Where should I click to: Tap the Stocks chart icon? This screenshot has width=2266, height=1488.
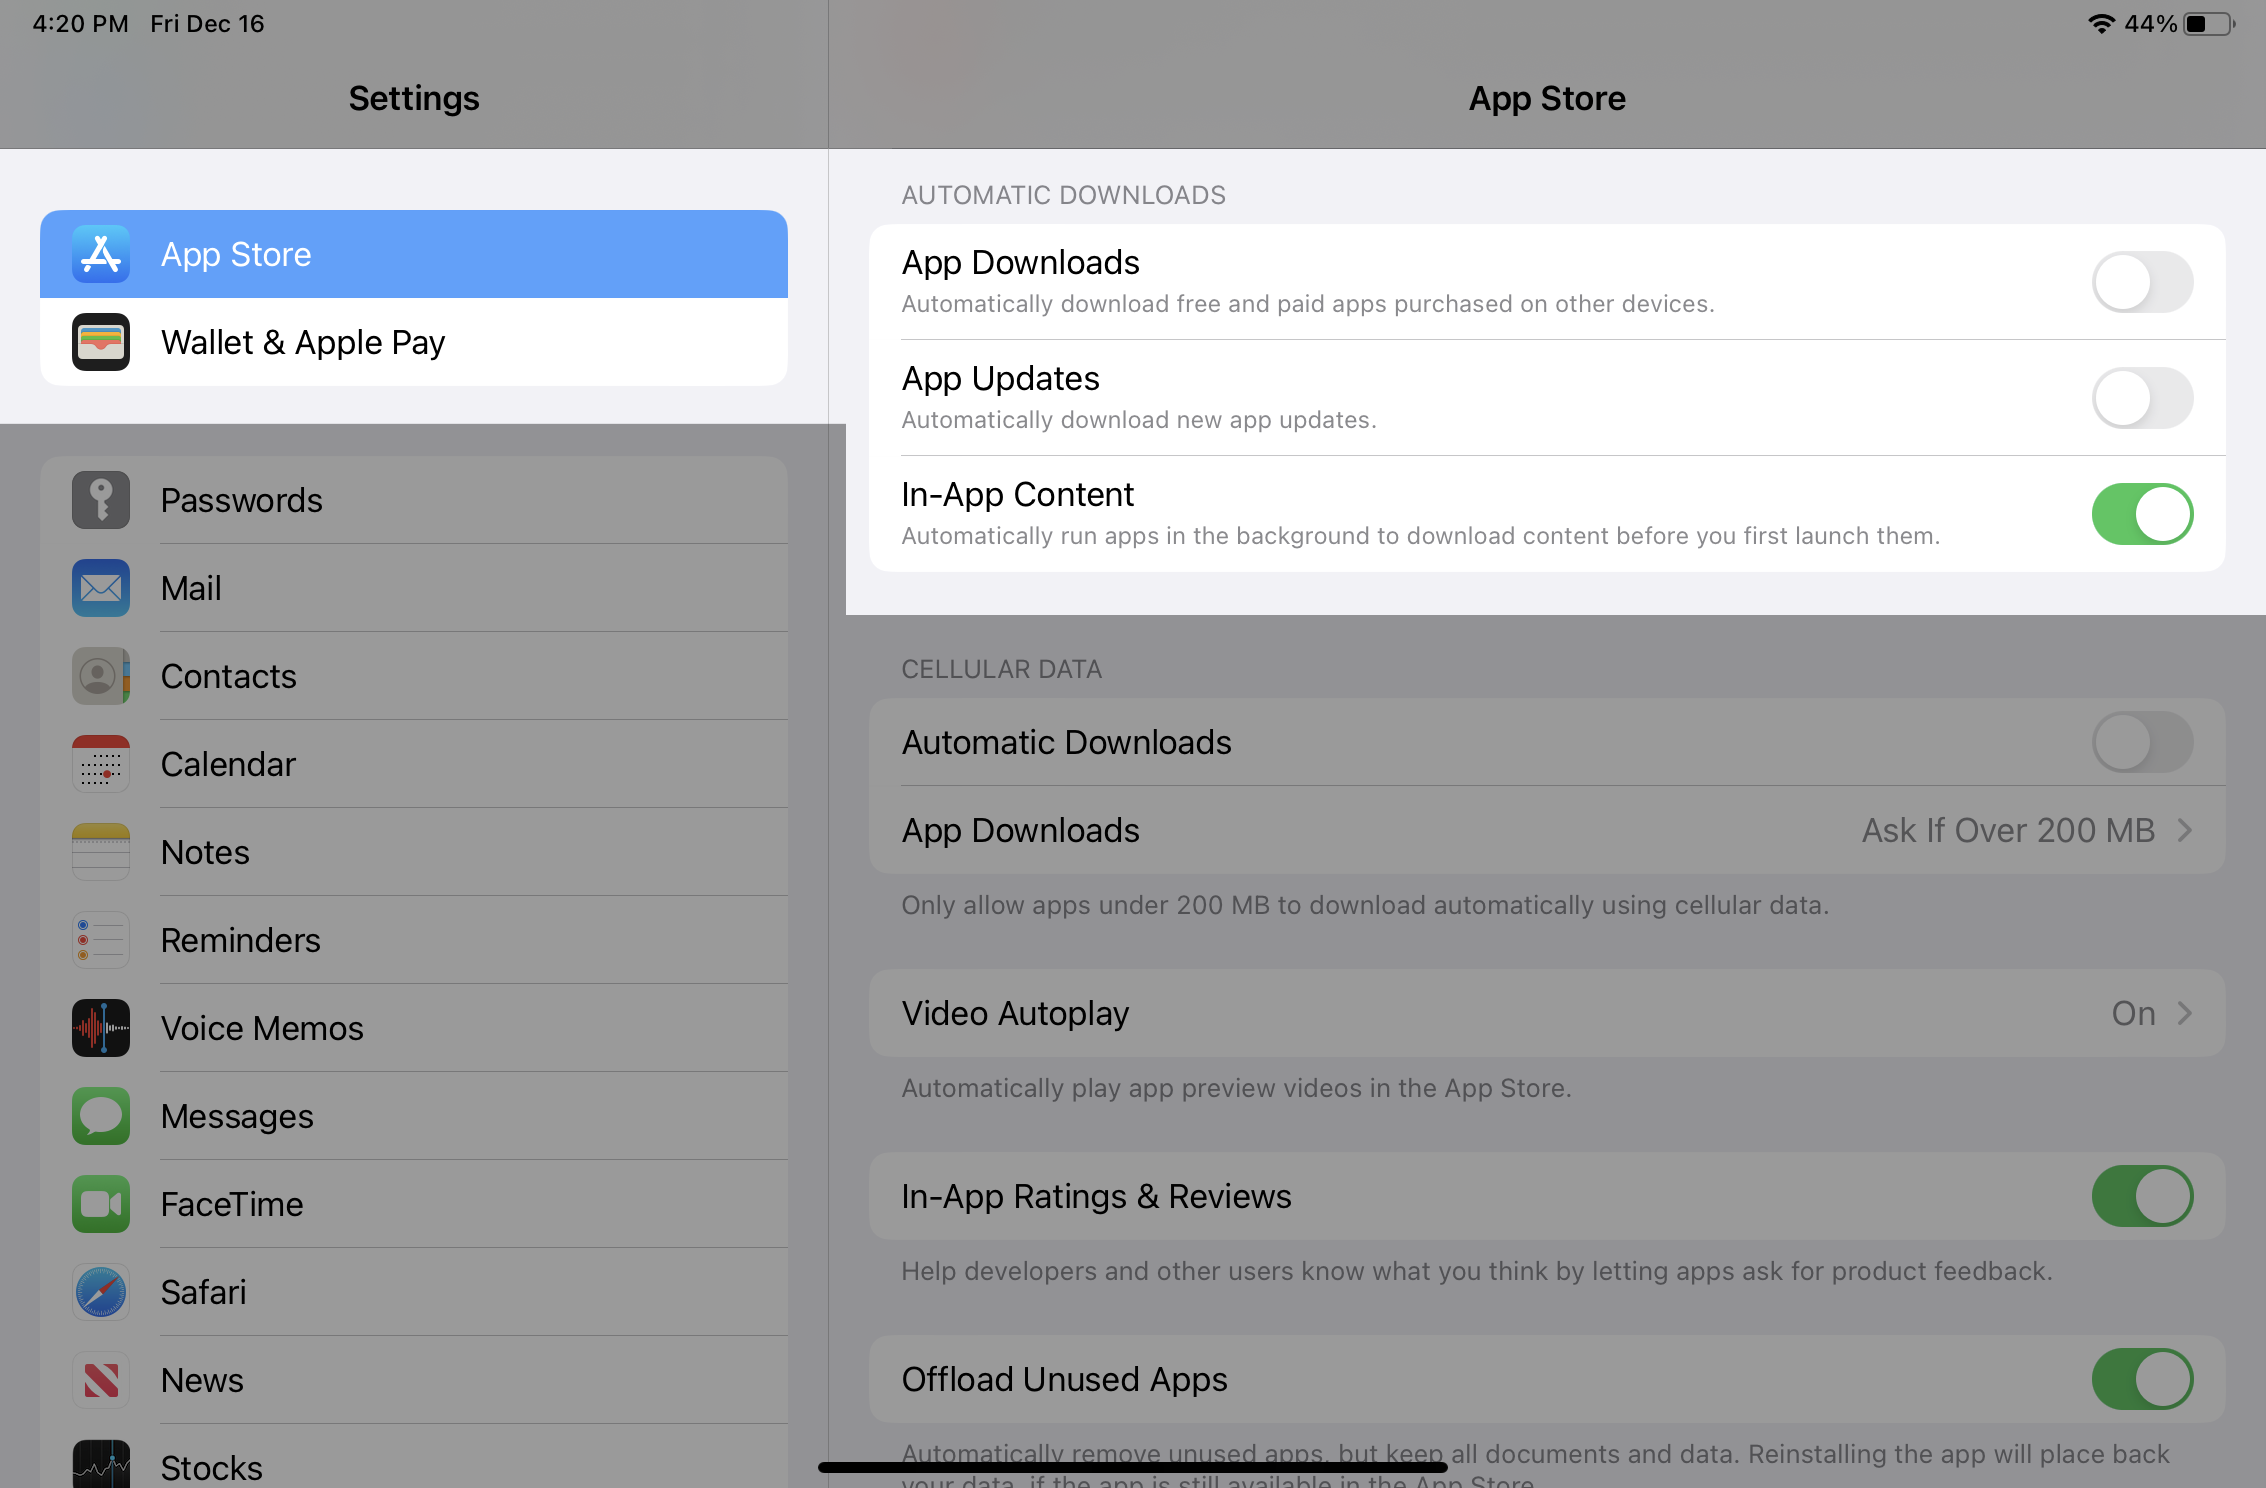101,1464
